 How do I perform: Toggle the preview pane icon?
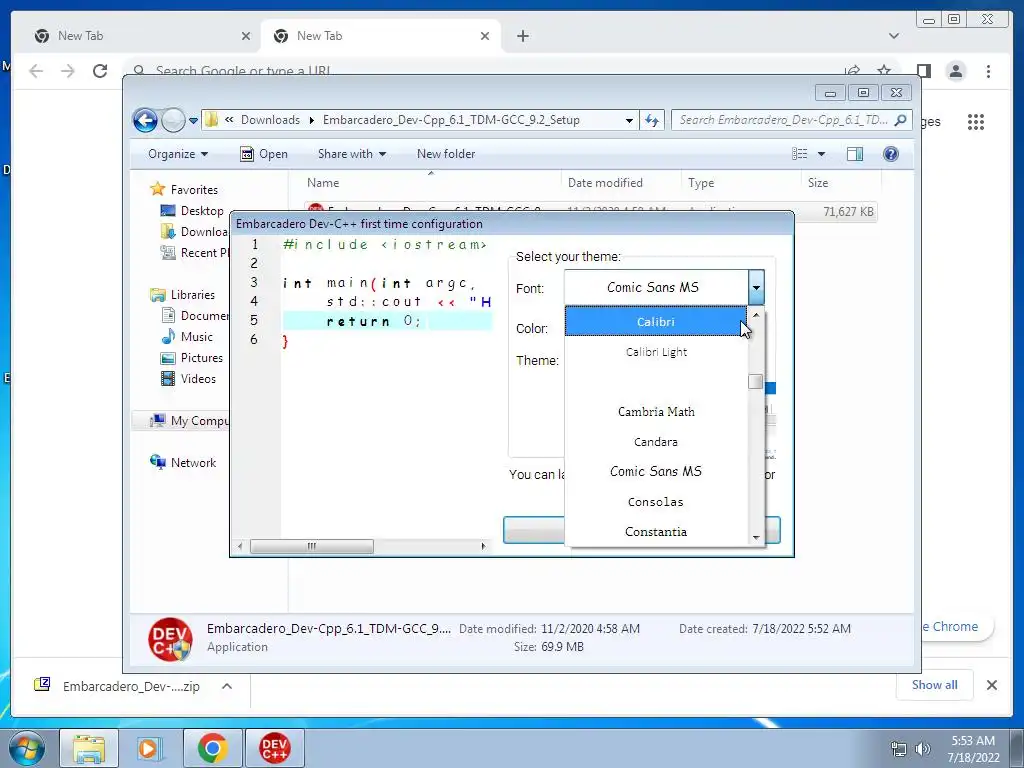[855, 154]
